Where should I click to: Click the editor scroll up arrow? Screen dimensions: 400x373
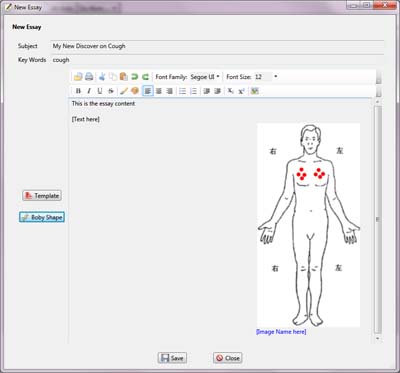tap(377, 102)
